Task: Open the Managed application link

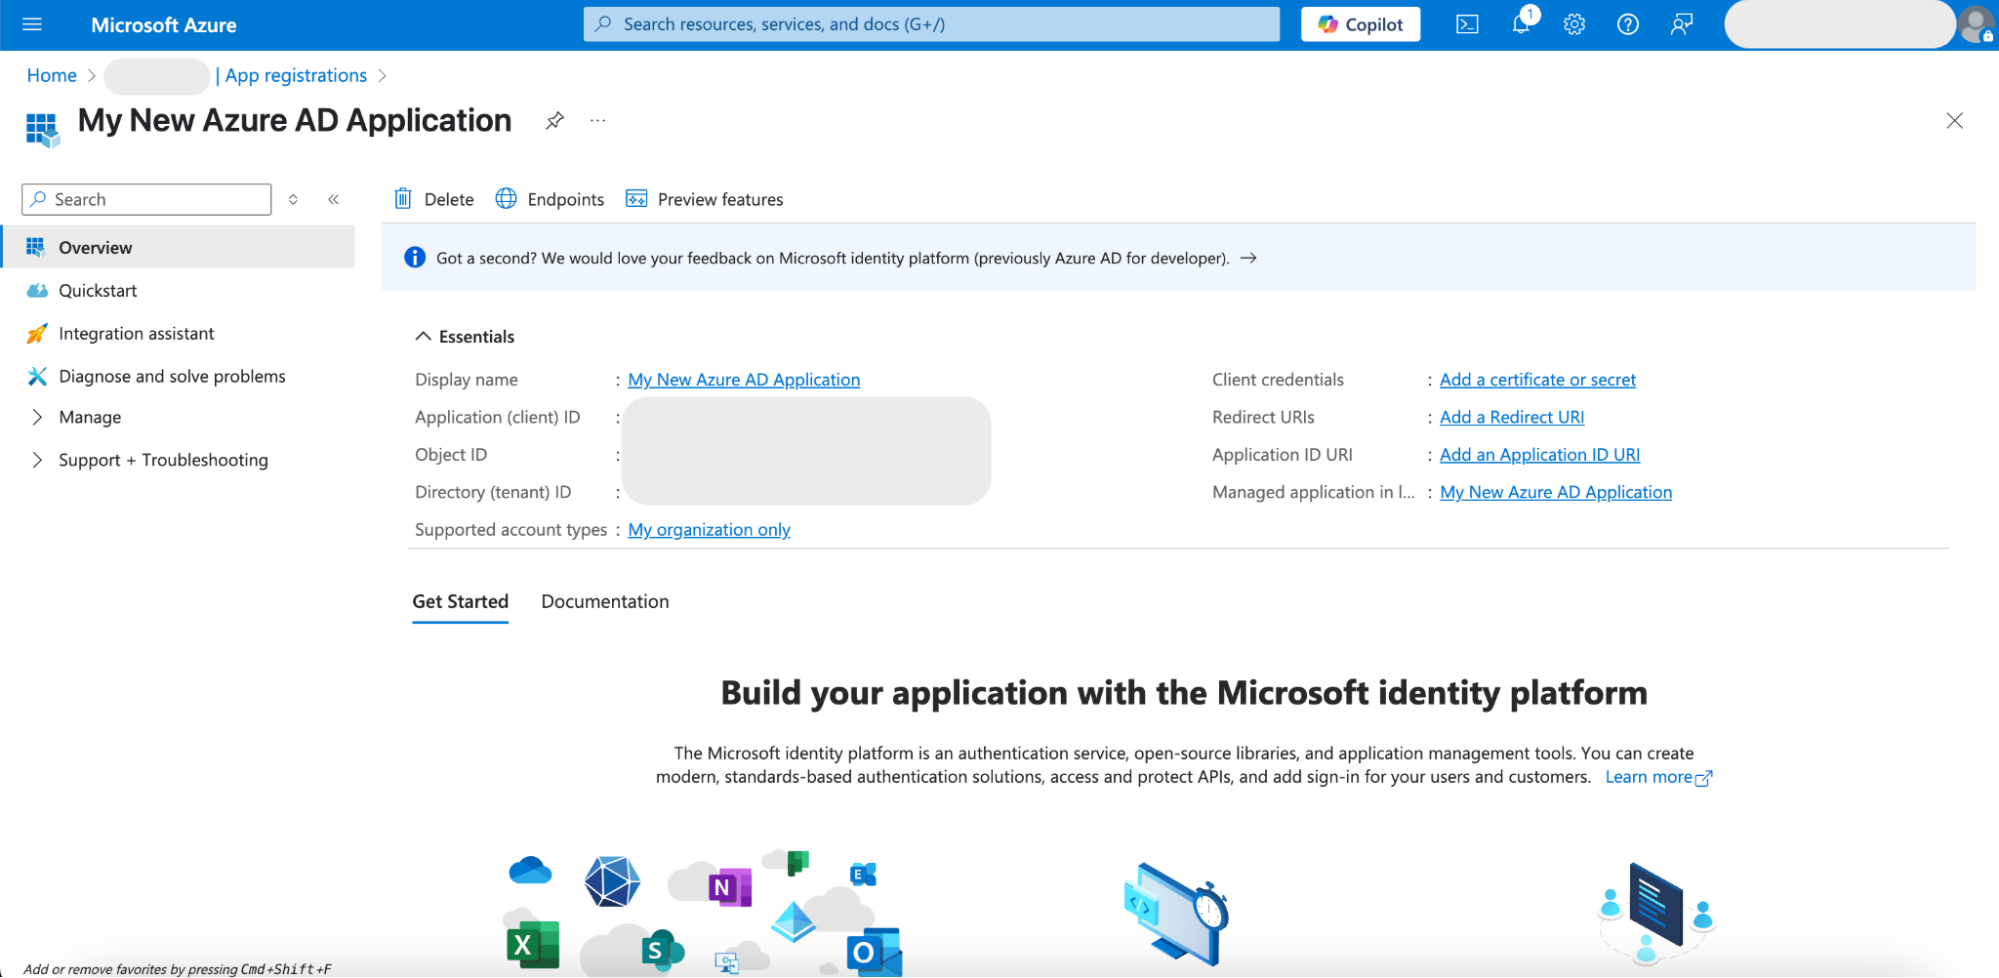Action: click(1556, 492)
